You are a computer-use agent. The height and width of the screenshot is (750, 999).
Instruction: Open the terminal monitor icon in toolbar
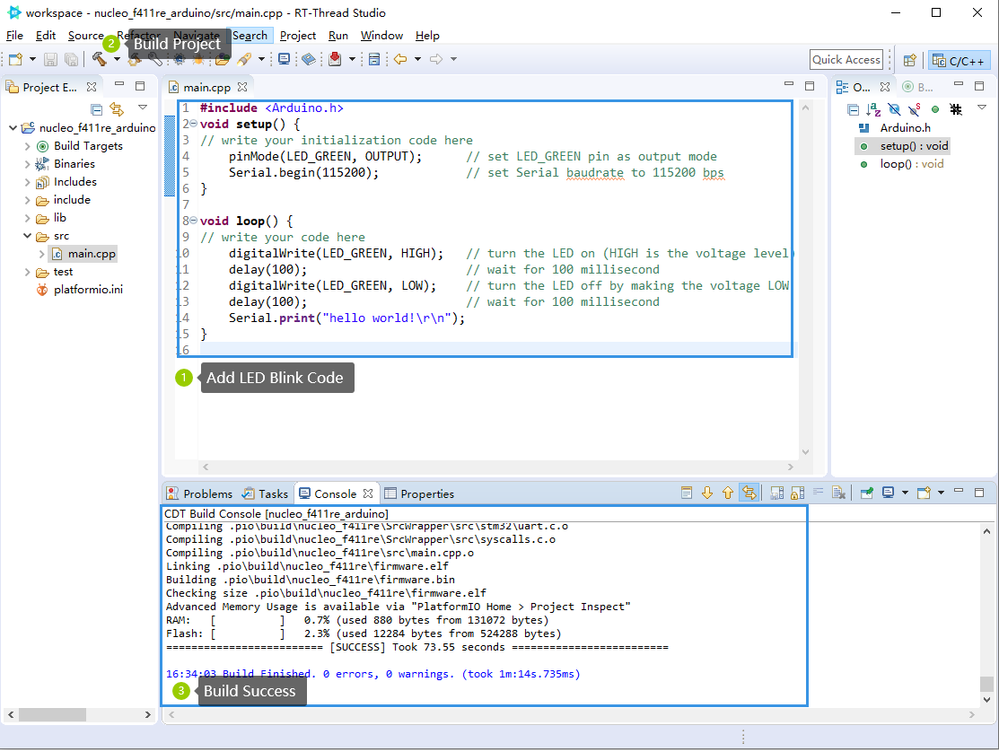284,59
